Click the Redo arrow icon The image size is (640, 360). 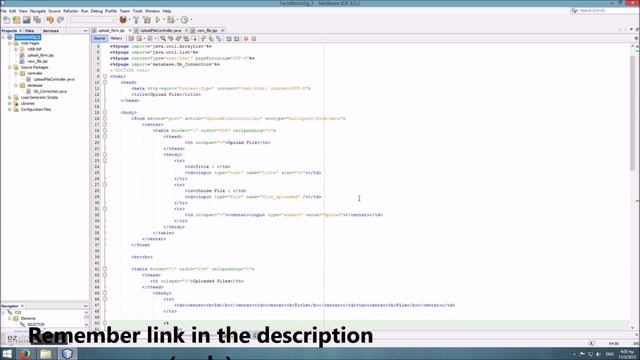click(x=60, y=20)
